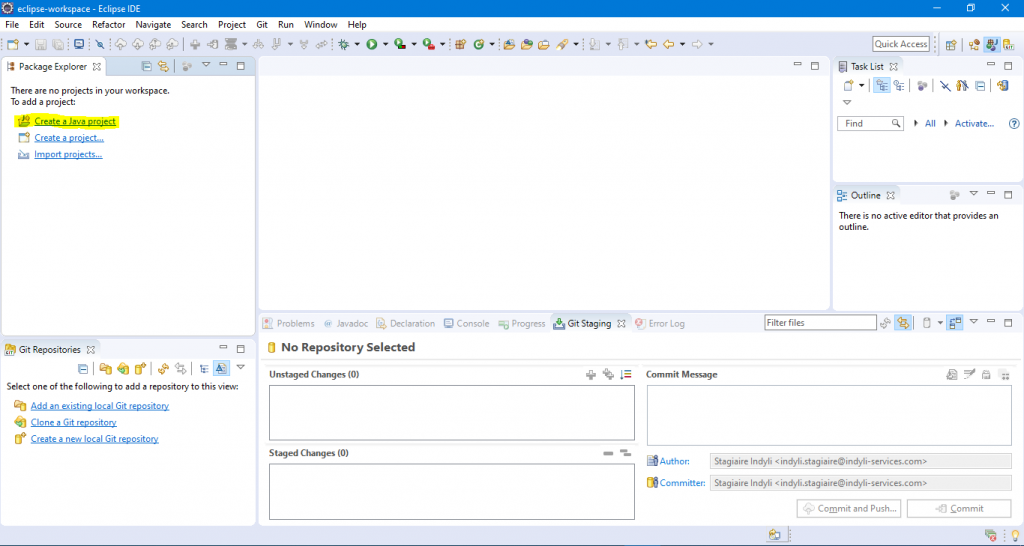
Task: Click Clone repository icon in Git Repositories toolbar
Action: click(123, 368)
